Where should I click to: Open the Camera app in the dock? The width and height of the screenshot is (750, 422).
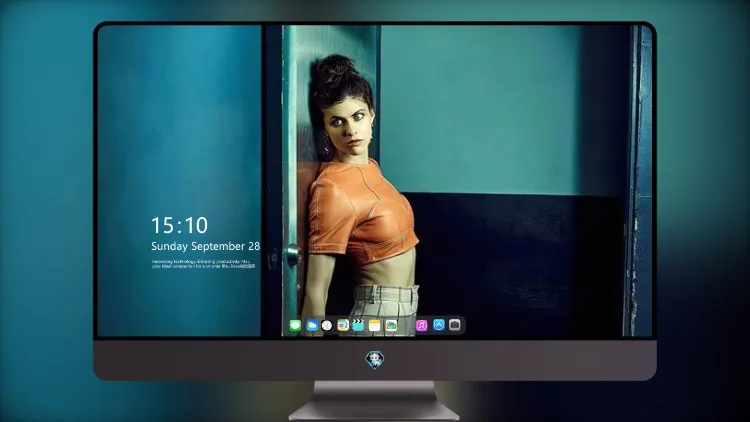(455, 325)
